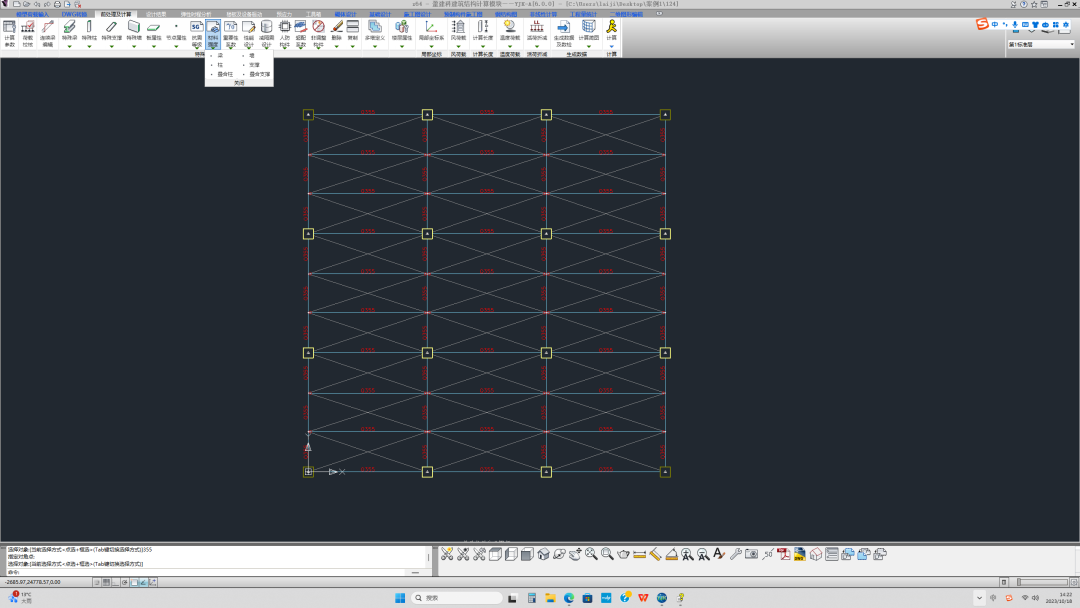Viewport: 1080px width, 608px height.
Task: Open the 计算简图 calculation diagram tool
Action: [589, 31]
